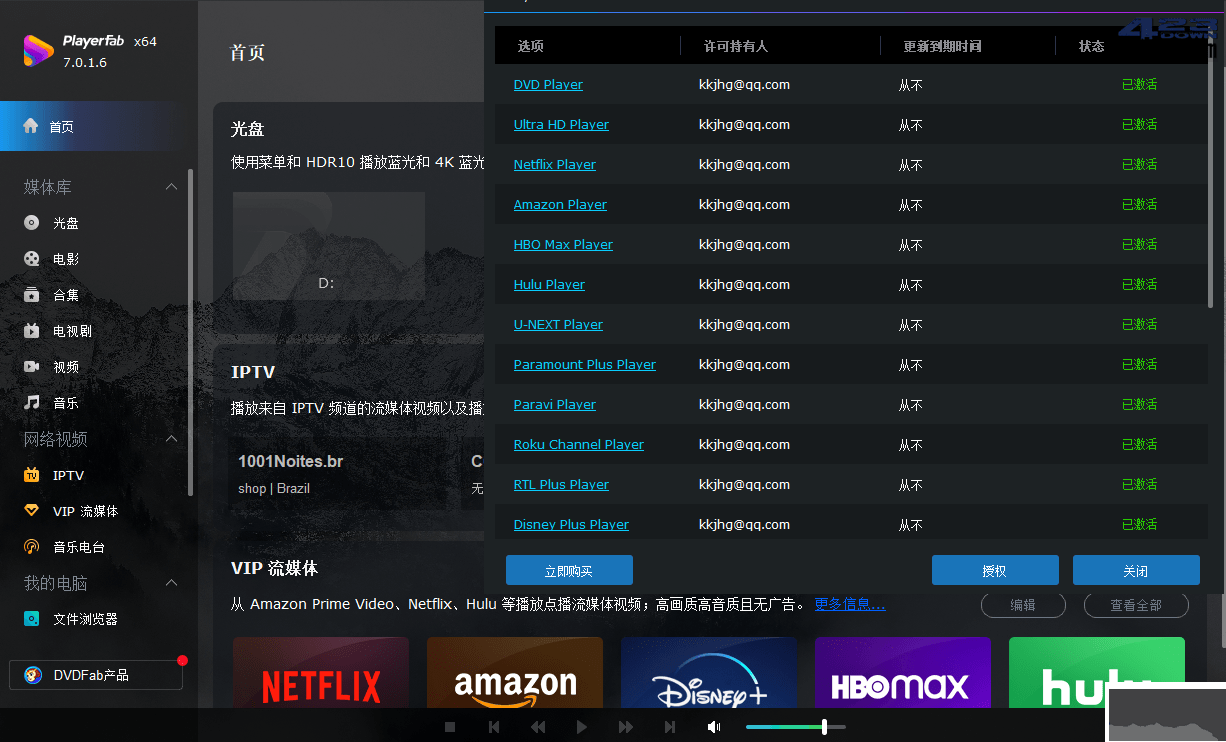The width and height of the screenshot is (1226, 742).
Task: Open the Hulu streaming tile
Action: (1097, 673)
